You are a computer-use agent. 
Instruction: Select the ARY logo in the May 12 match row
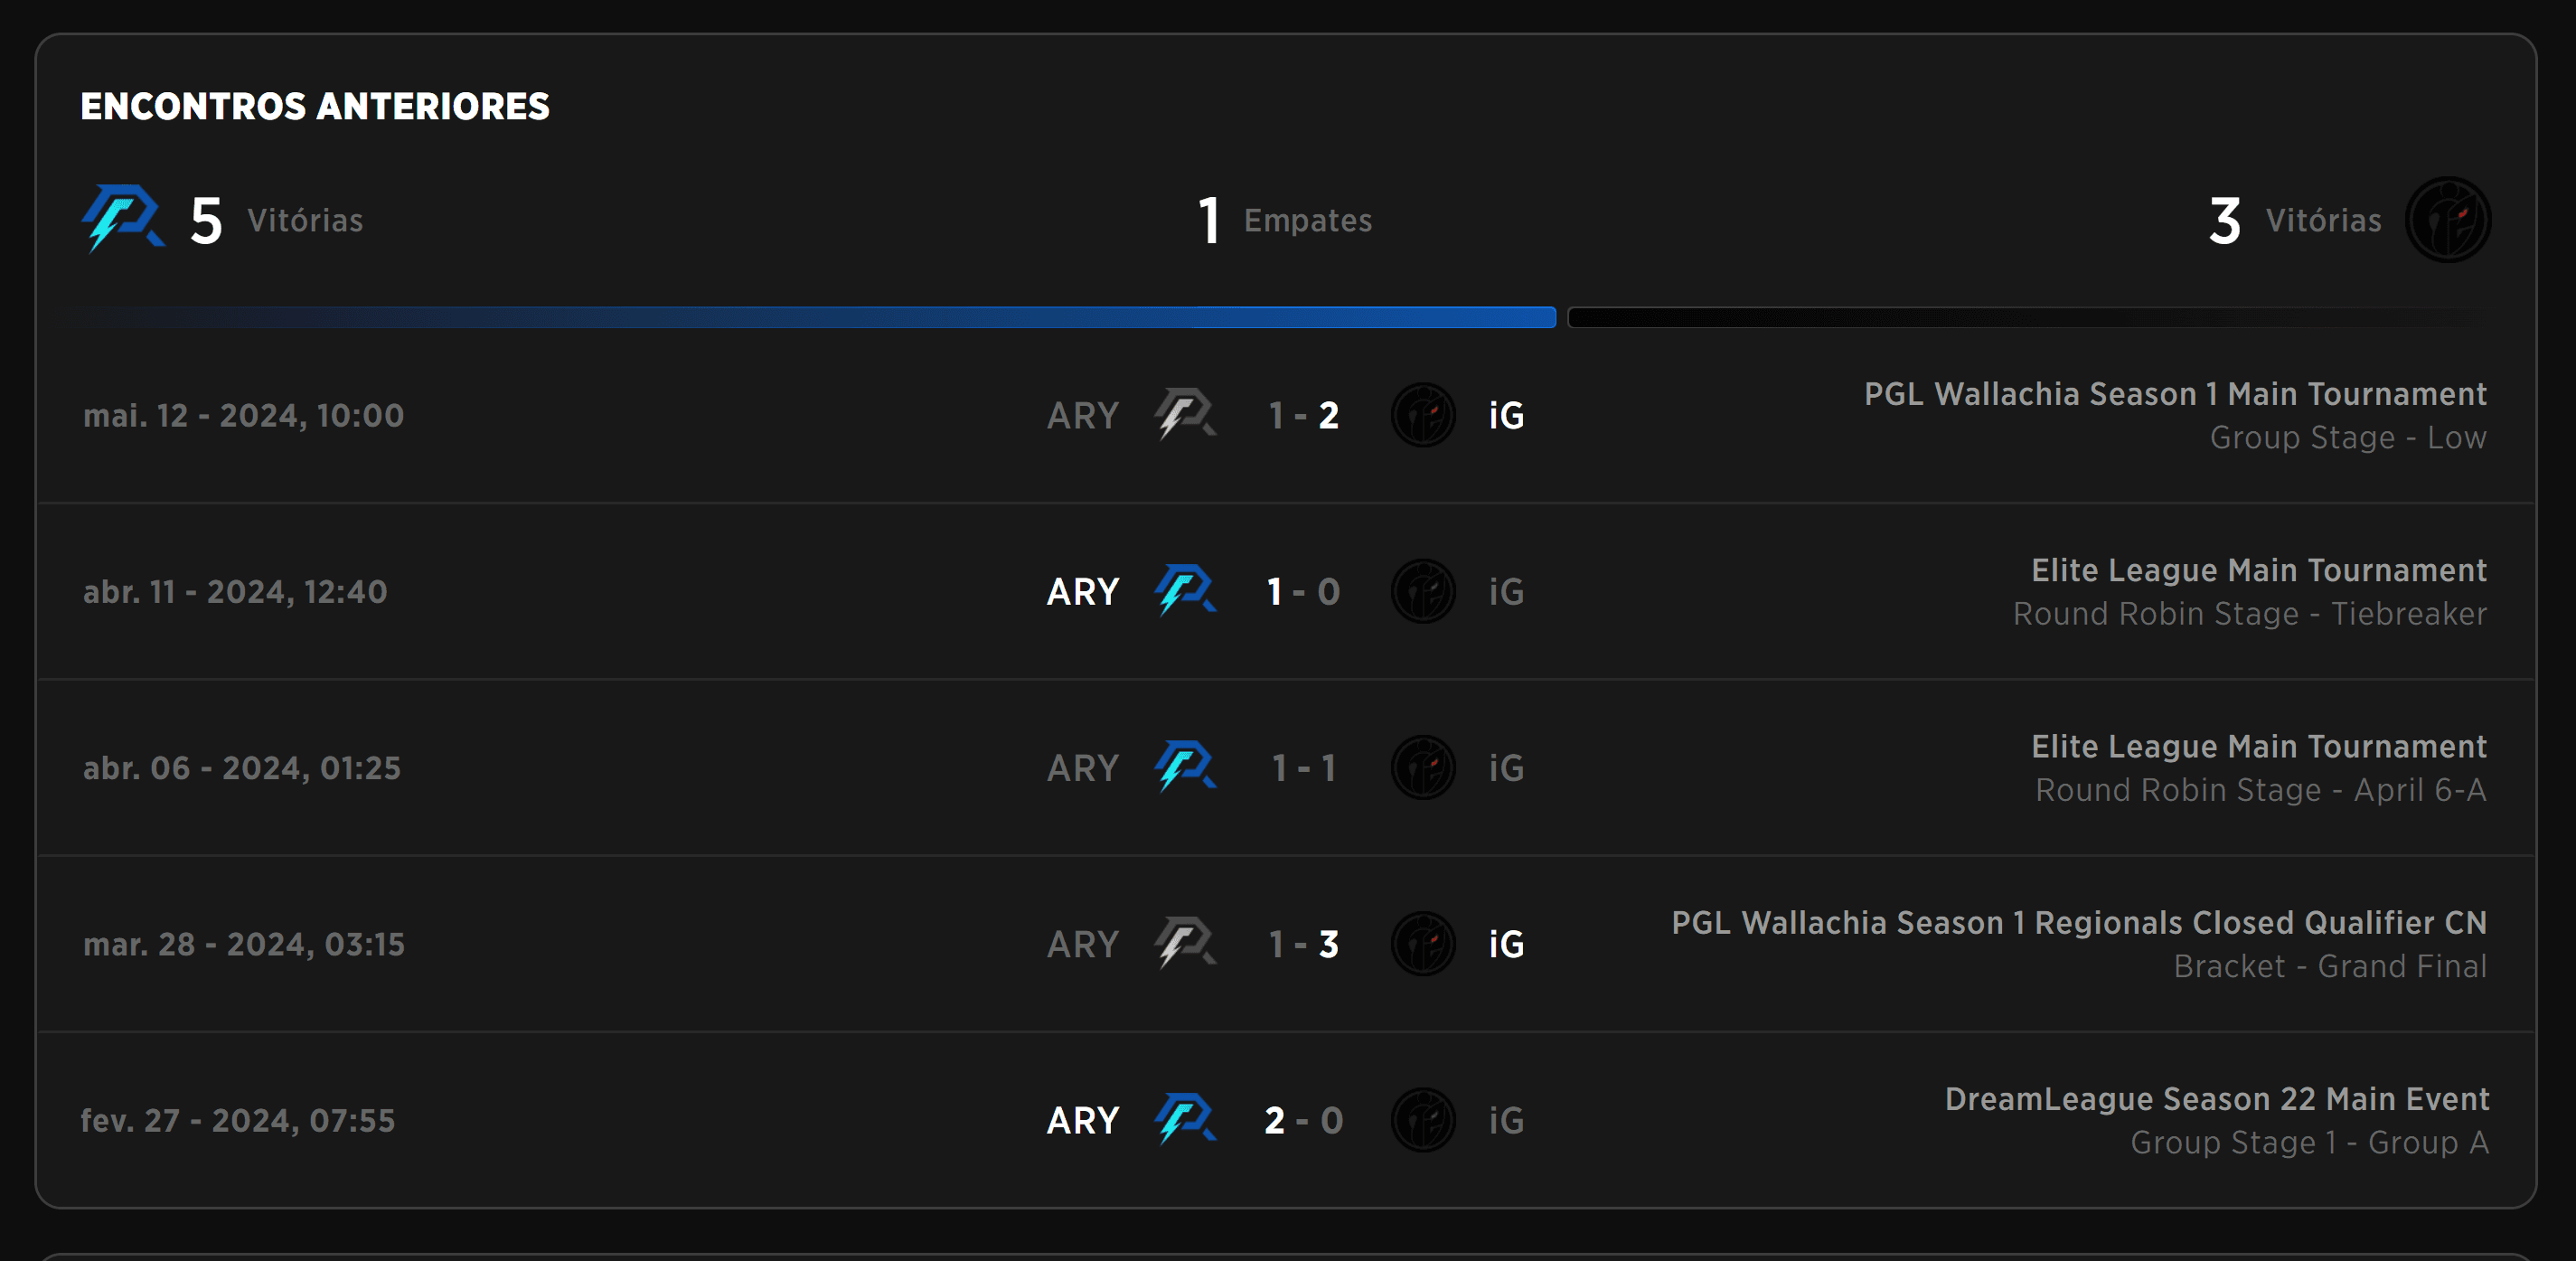(x=1186, y=416)
